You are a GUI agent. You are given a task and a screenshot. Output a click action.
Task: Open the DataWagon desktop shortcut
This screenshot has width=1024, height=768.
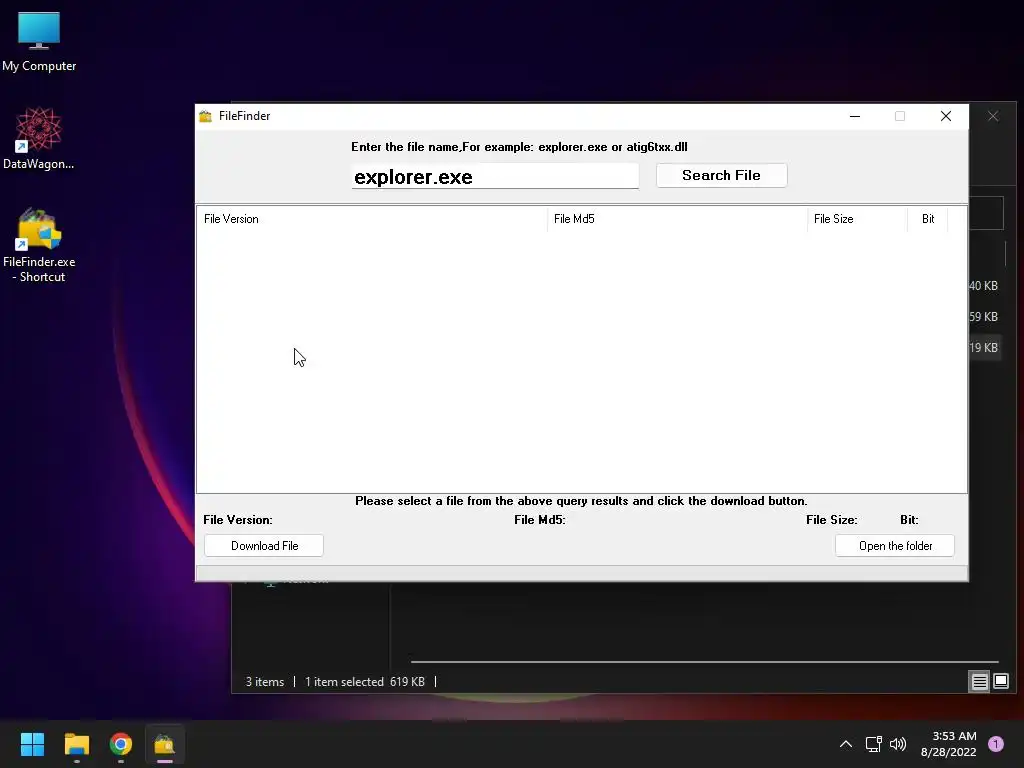click(x=39, y=138)
